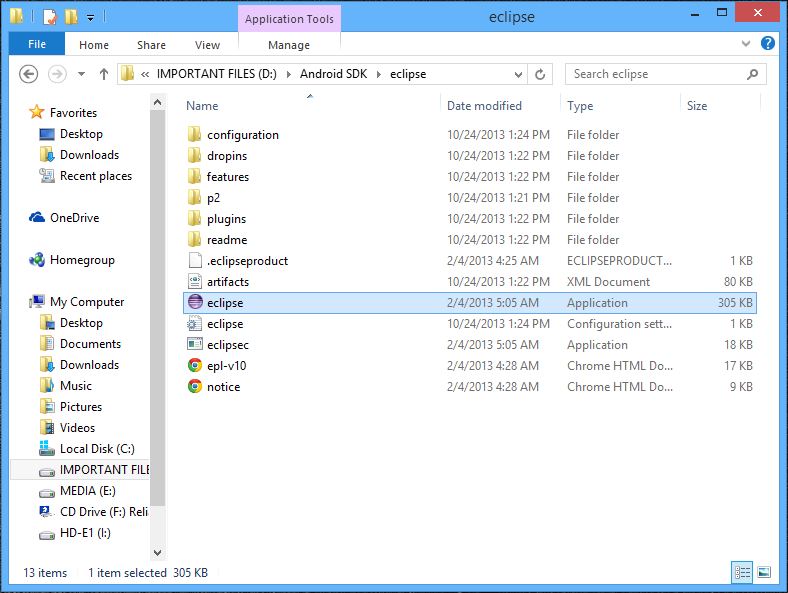Image resolution: width=788 pixels, height=593 pixels.
Task: Select the eclipse configuration settings file icon
Action: click(194, 324)
